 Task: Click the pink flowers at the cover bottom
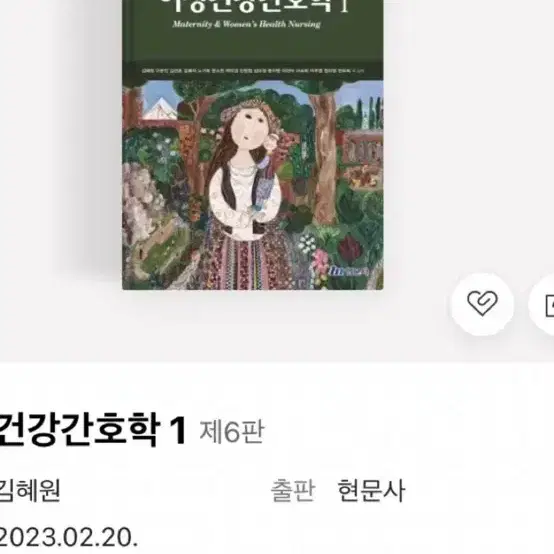[321, 263]
